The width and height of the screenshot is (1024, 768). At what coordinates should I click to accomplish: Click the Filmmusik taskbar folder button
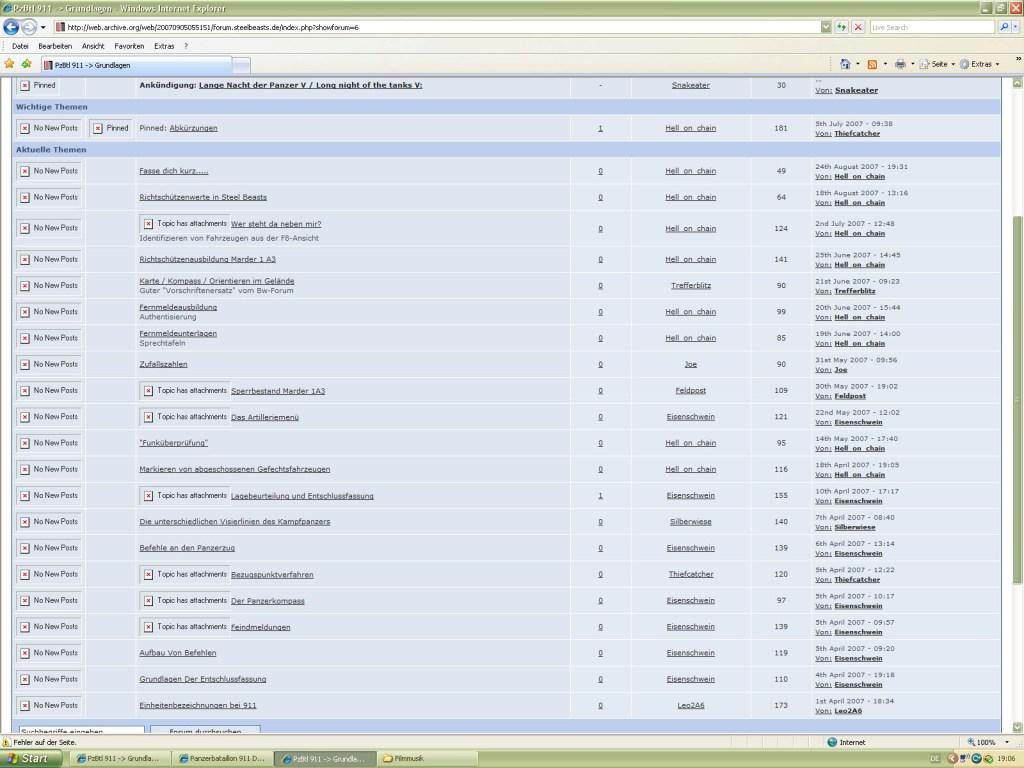(x=403, y=759)
